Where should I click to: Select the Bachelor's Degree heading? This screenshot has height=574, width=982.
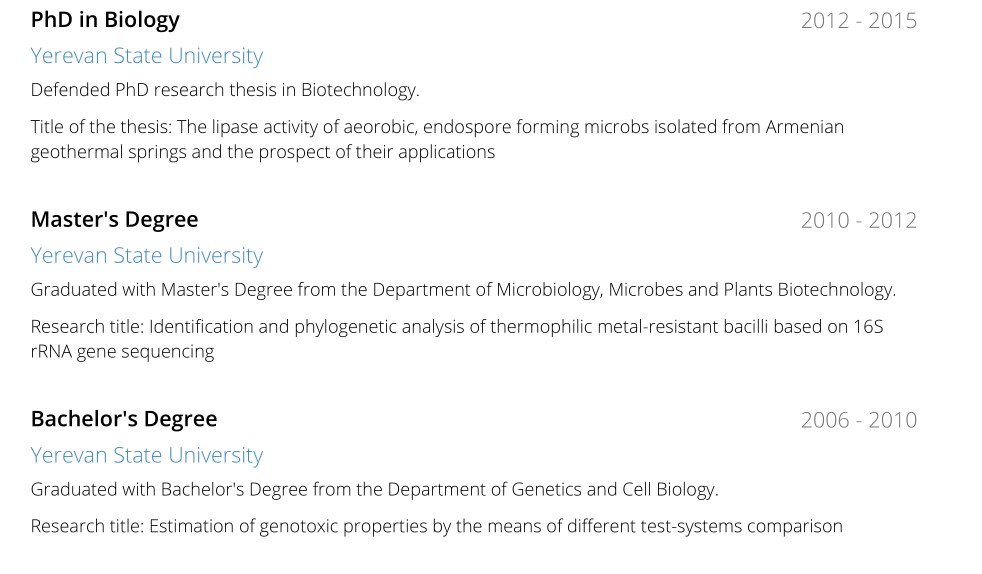(124, 419)
